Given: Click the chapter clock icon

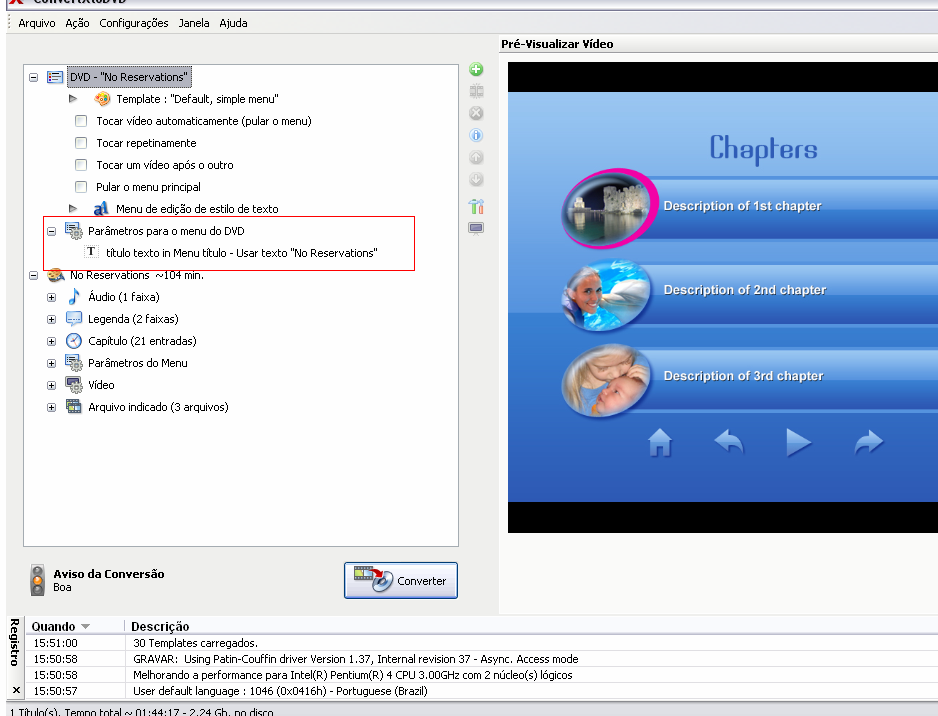Looking at the screenshot, I should (74, 341).
